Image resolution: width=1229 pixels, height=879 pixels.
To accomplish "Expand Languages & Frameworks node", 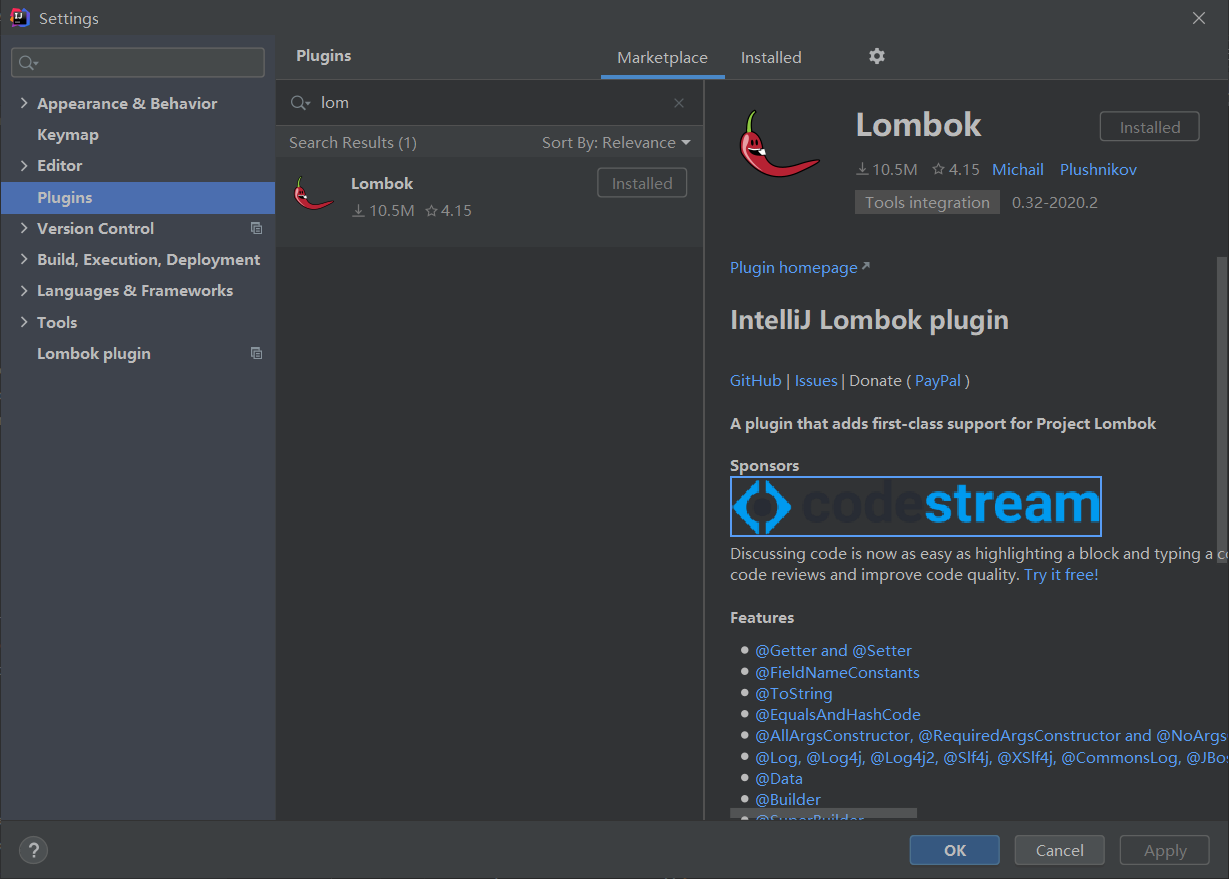I will [x=24, y=290].
